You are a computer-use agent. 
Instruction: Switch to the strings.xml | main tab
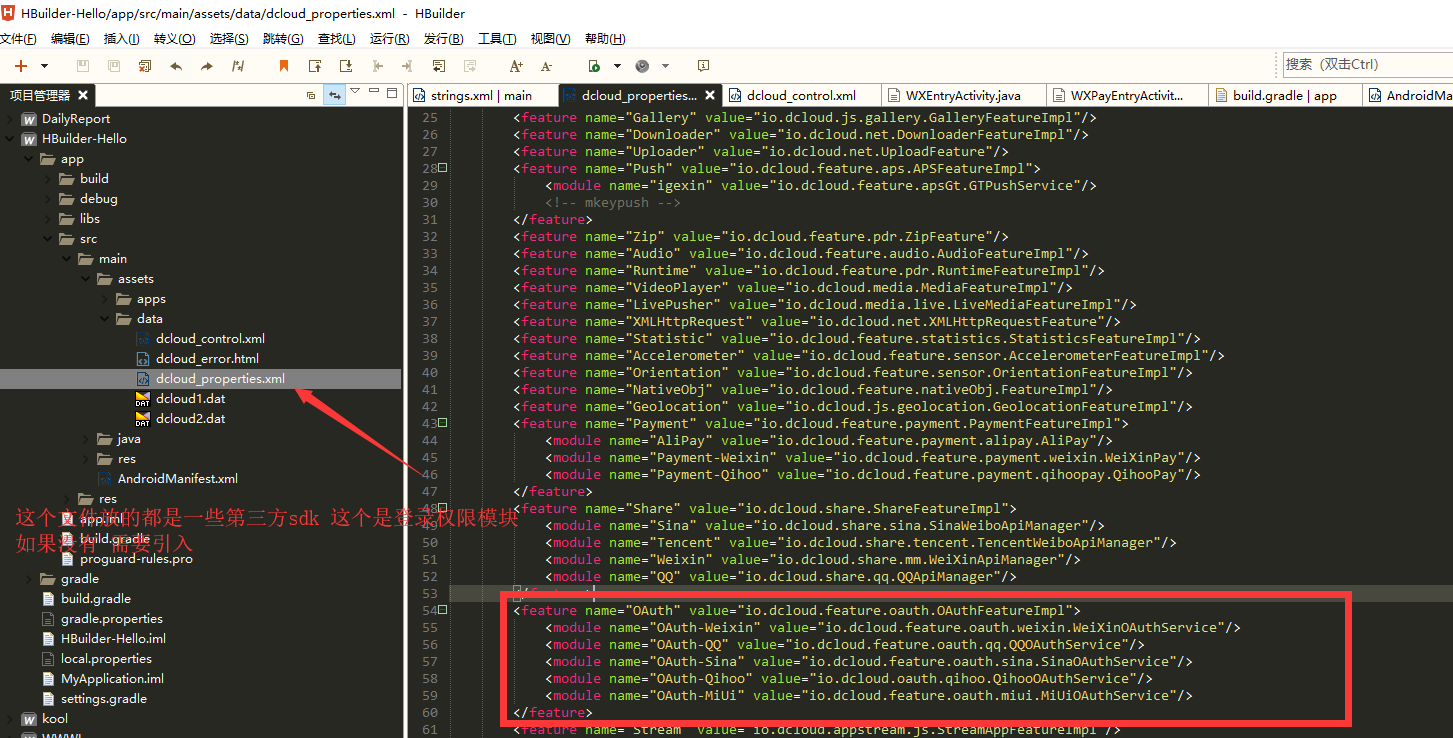point(479,95)
